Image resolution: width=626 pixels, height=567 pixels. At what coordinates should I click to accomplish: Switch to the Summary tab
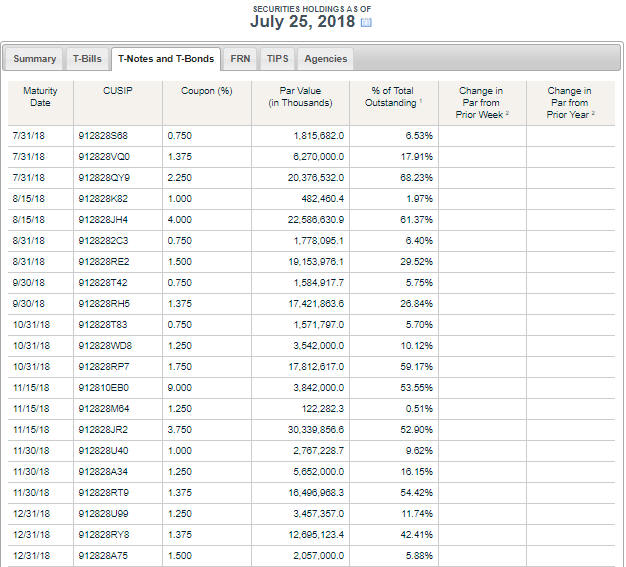coord(35,59)
